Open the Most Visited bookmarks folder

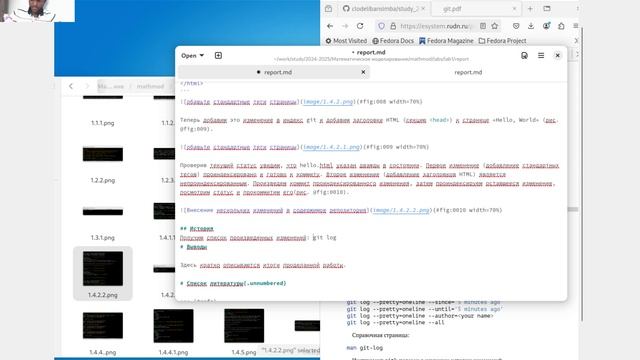pyautogui.click(x=346, y=41)
